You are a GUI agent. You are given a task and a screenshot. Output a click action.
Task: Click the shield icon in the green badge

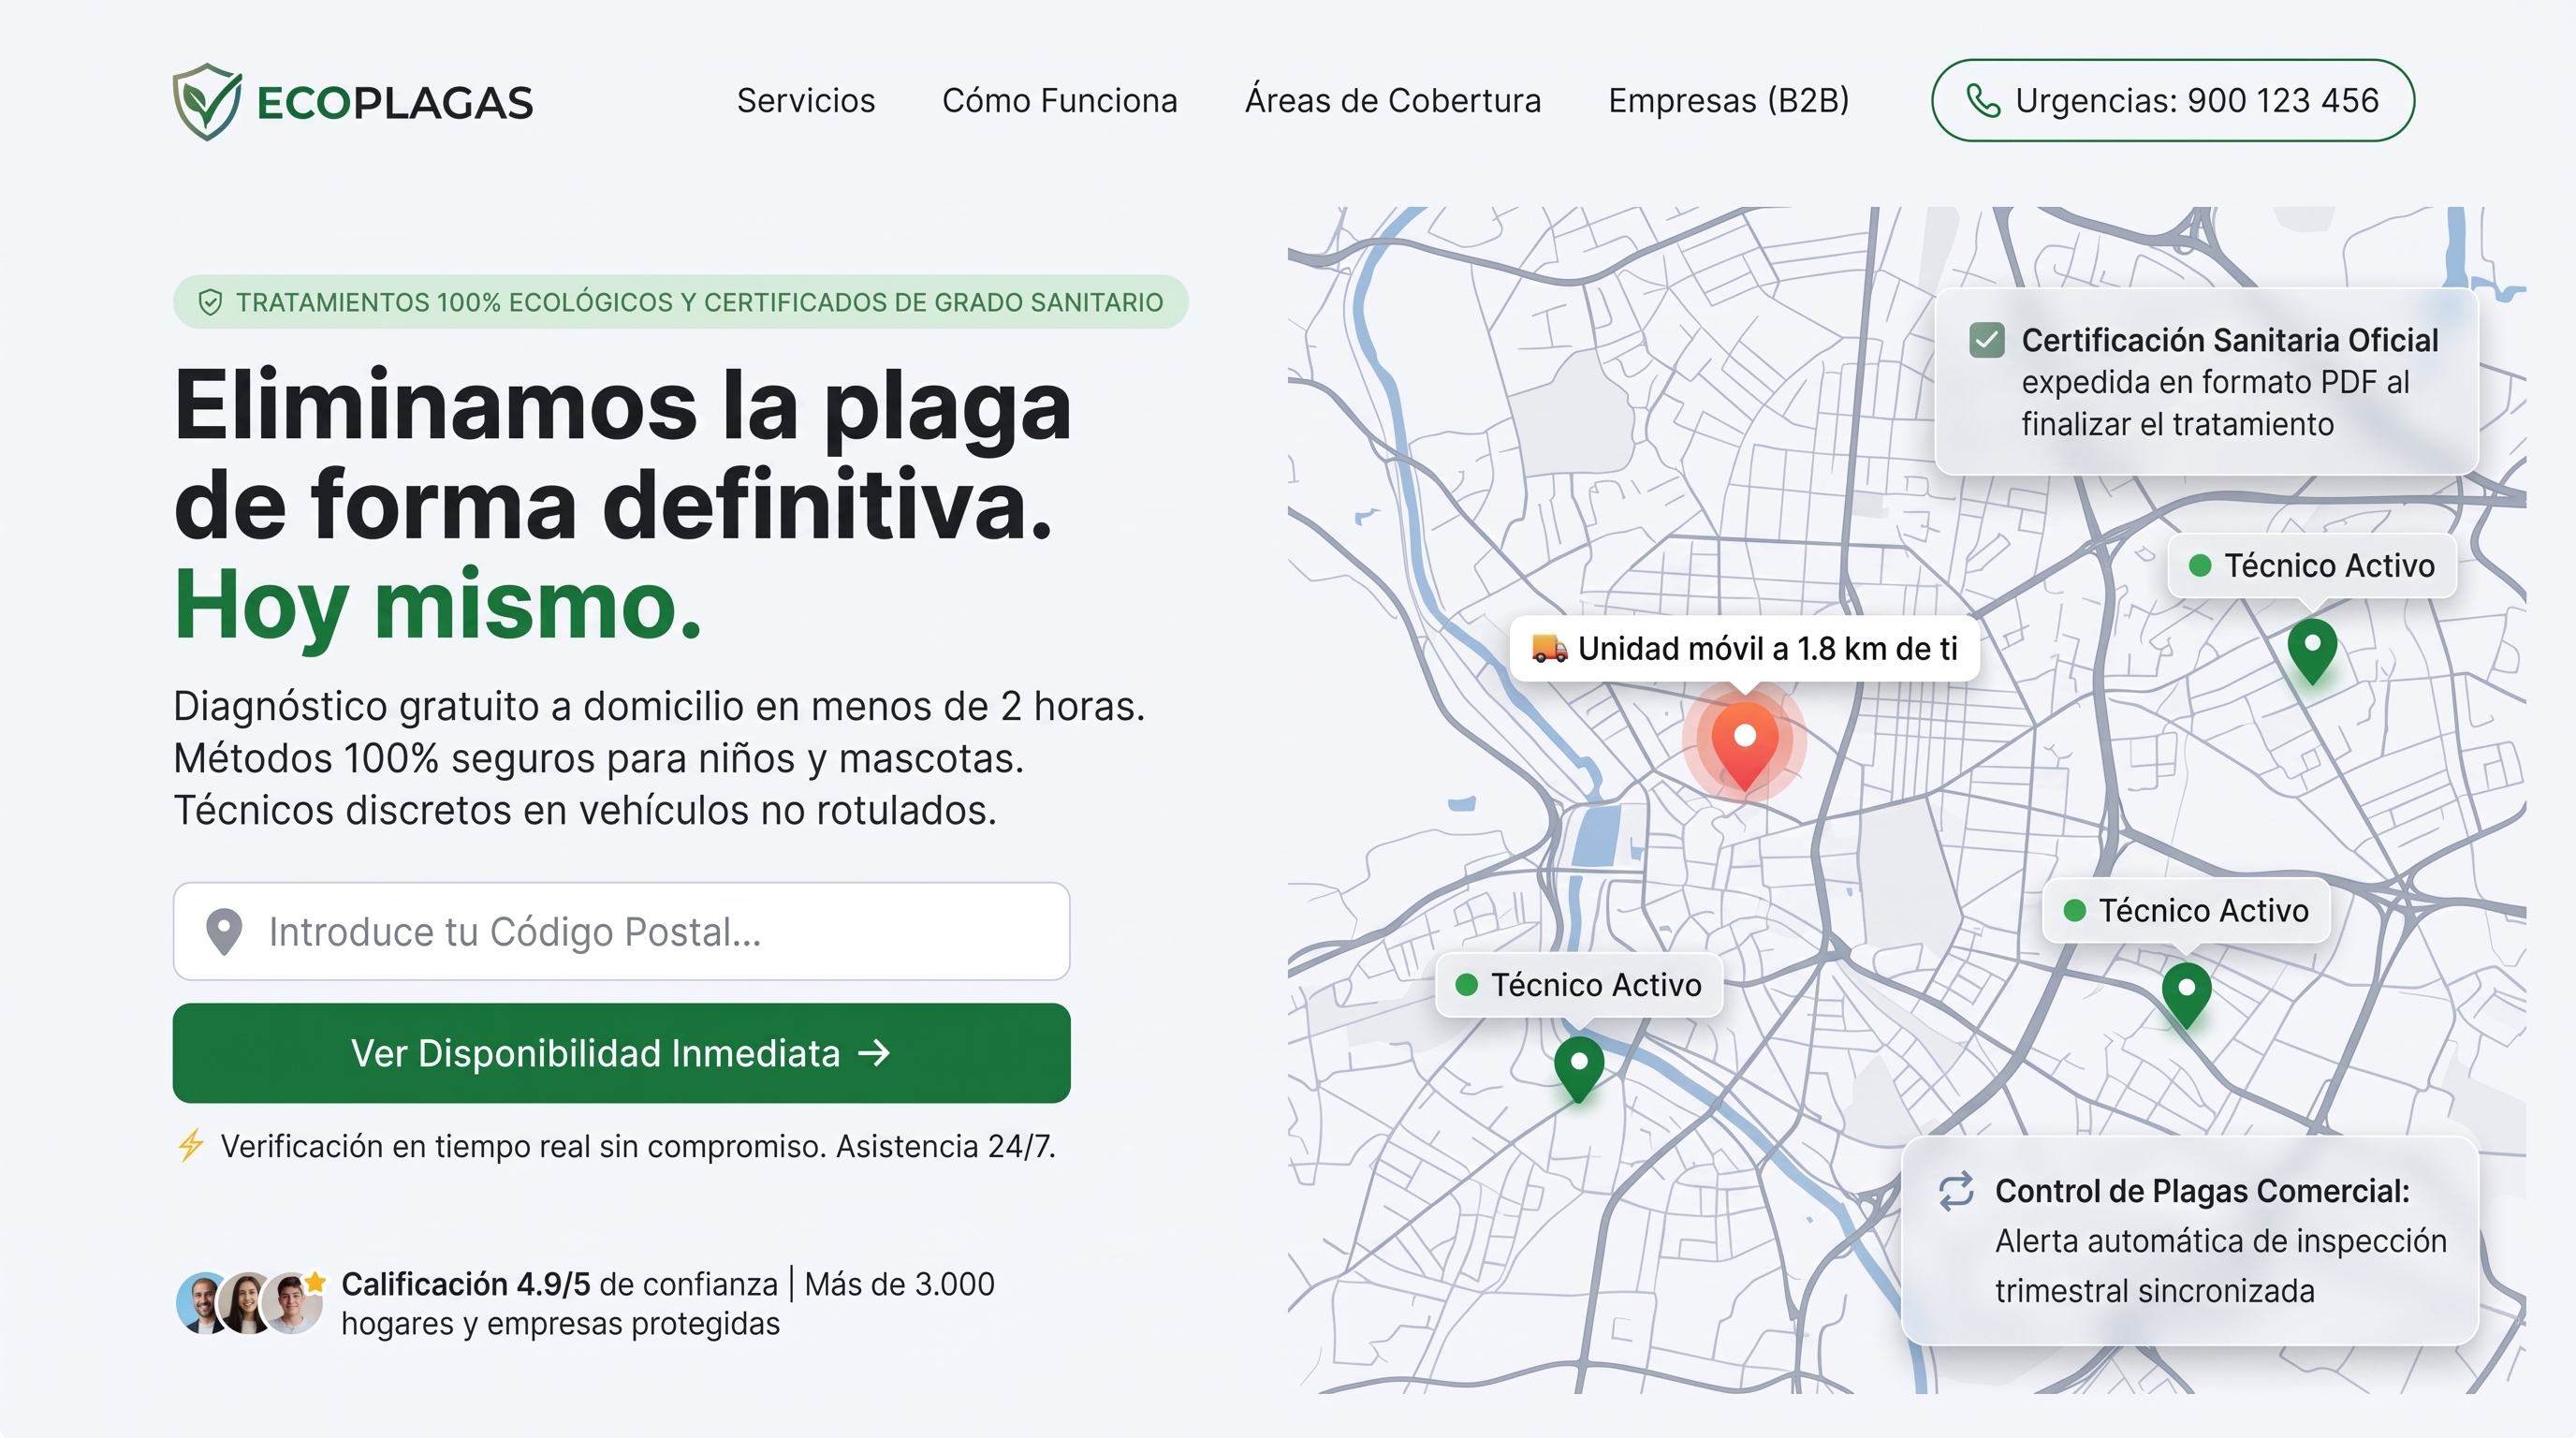(x=210, y=302)
